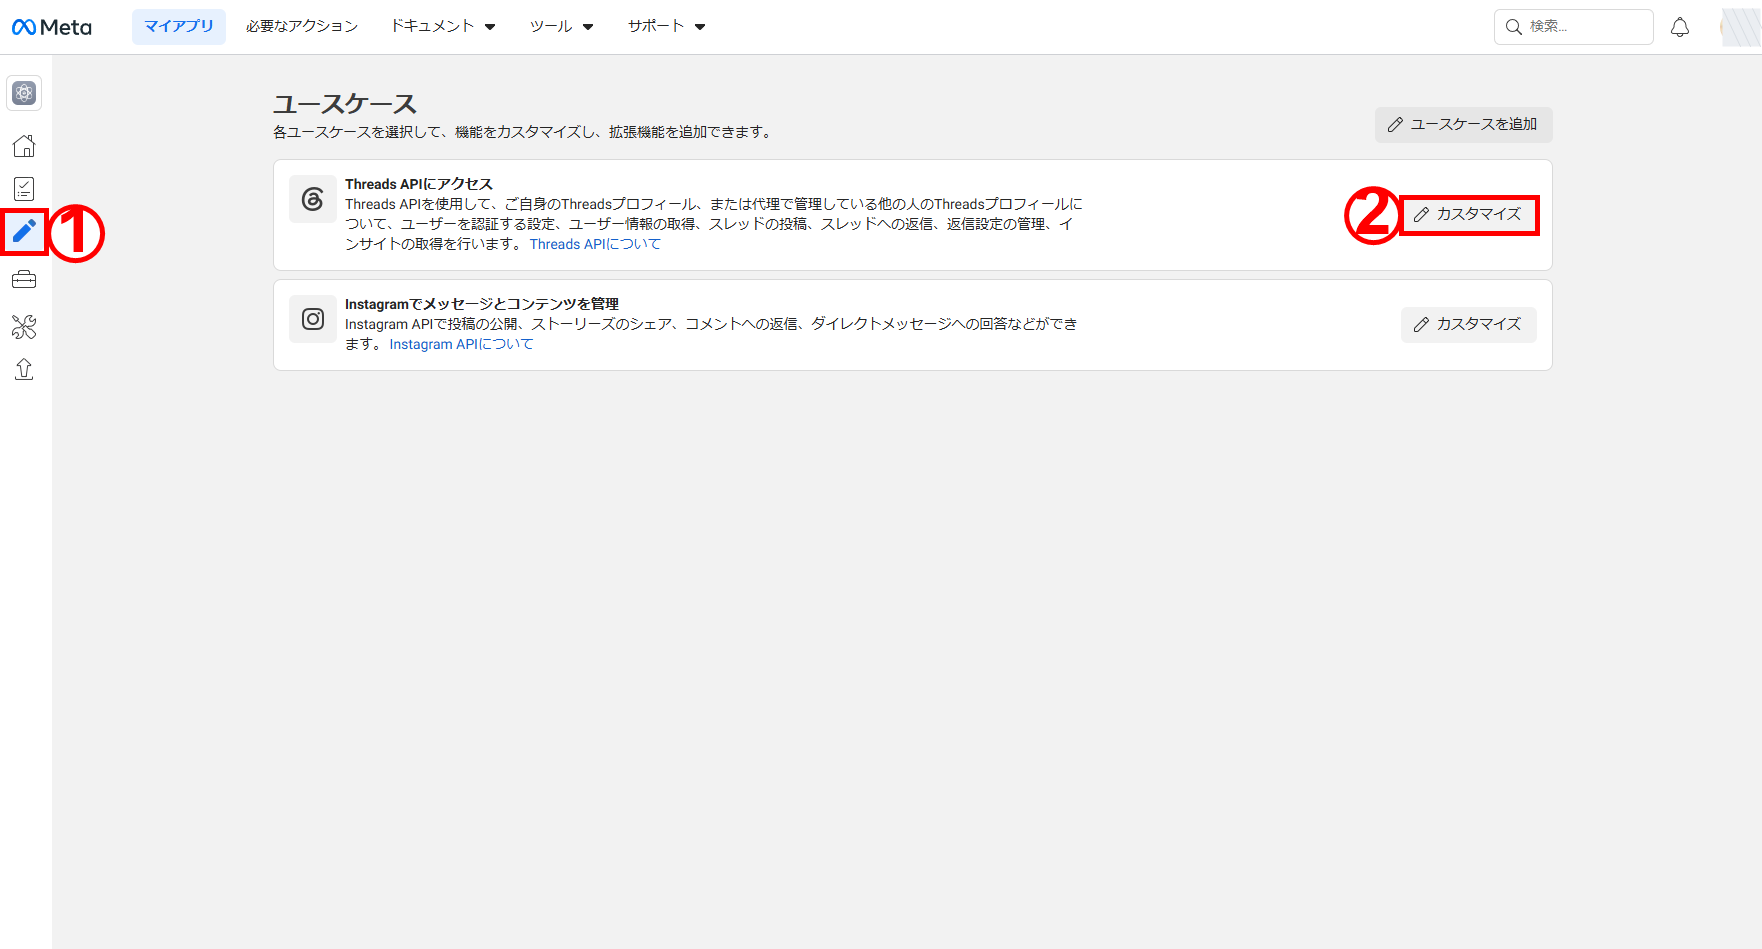Open the app icon in sidebar
Screen dimensions: 1762x949
point(24,93)
